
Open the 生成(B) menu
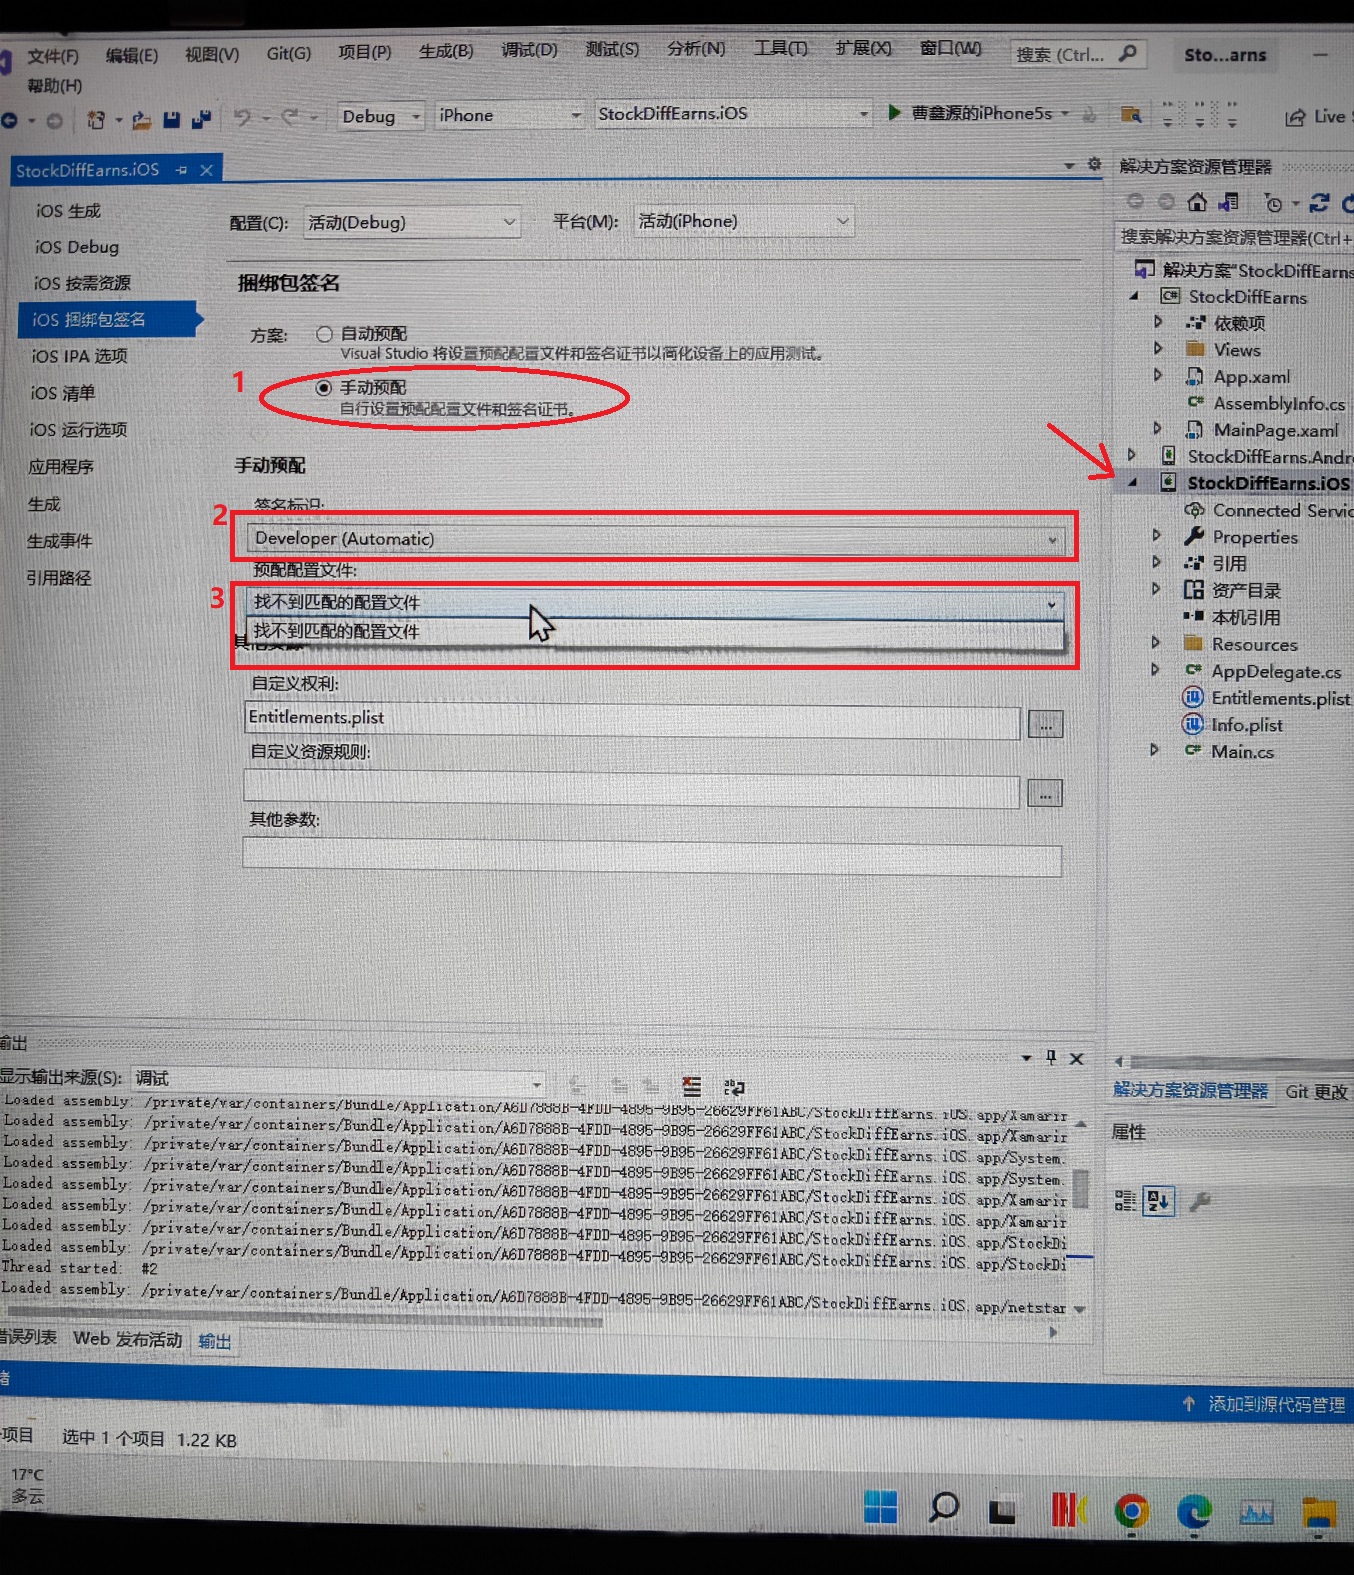click(446, 51)
